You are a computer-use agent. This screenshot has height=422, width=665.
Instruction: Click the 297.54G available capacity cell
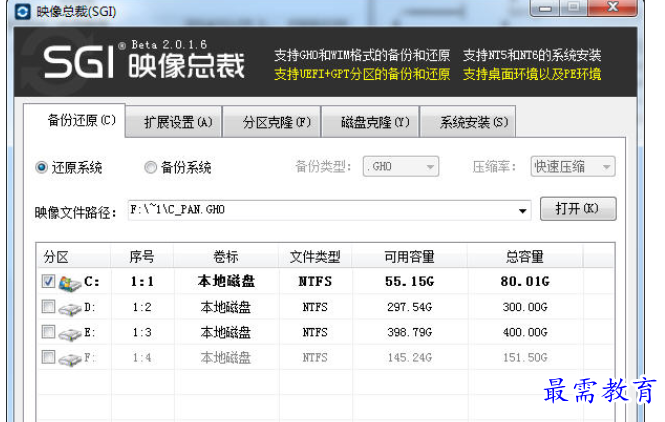tap(410, 307)
